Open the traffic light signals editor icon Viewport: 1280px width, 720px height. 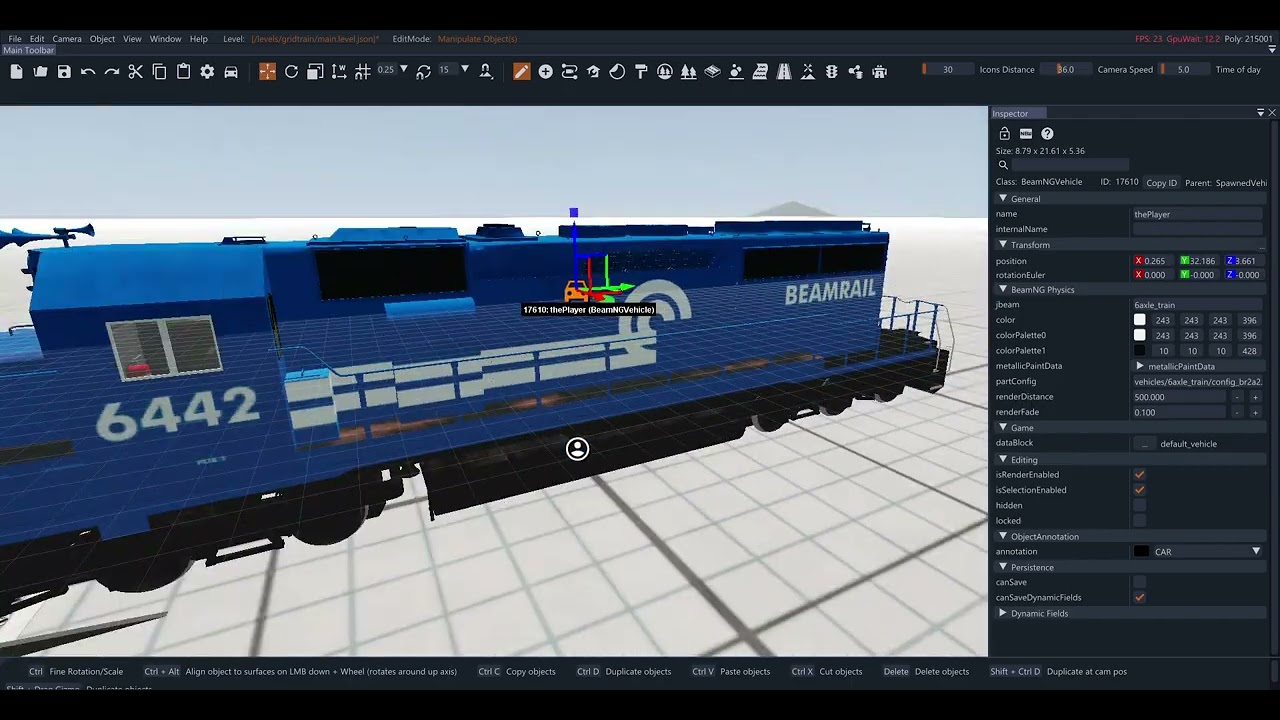831,71
